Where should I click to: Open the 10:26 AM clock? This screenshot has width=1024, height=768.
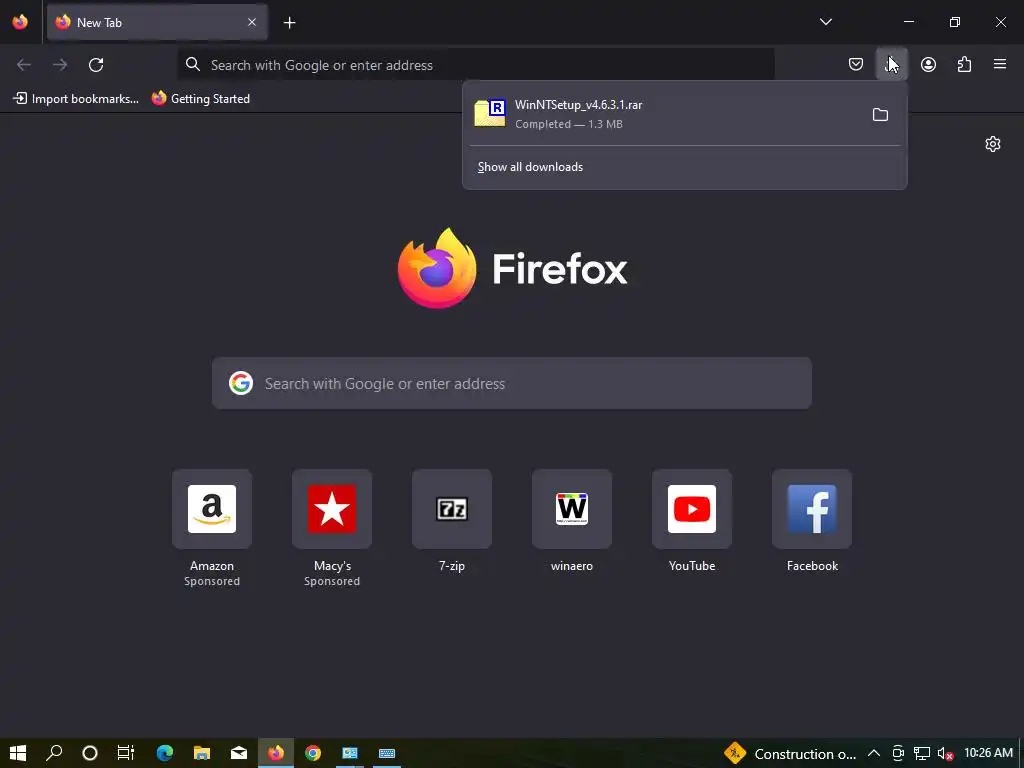(x=988, y=754)
